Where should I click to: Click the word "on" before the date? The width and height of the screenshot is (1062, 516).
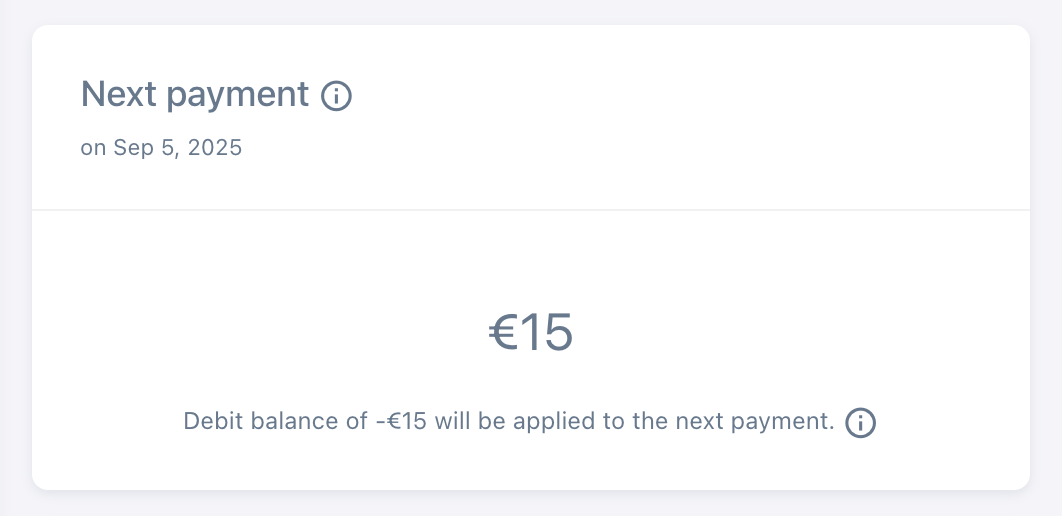93,148
